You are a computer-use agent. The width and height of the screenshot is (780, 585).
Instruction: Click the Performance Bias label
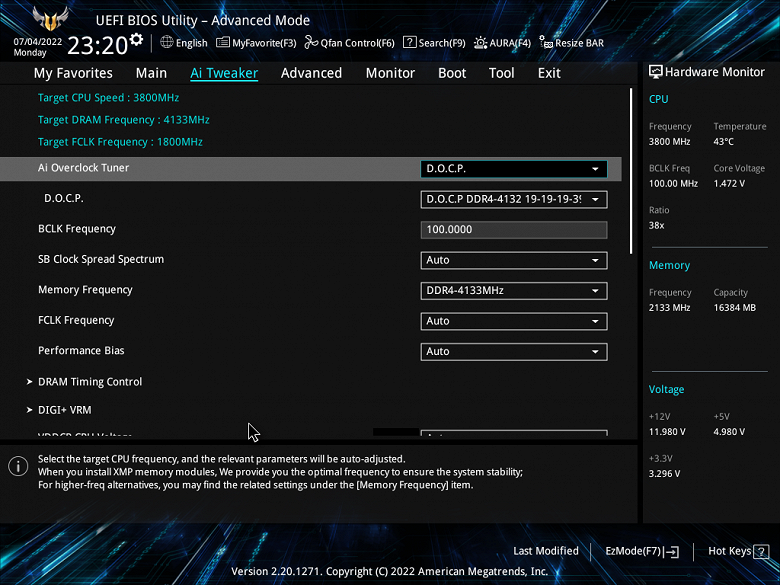81,351
